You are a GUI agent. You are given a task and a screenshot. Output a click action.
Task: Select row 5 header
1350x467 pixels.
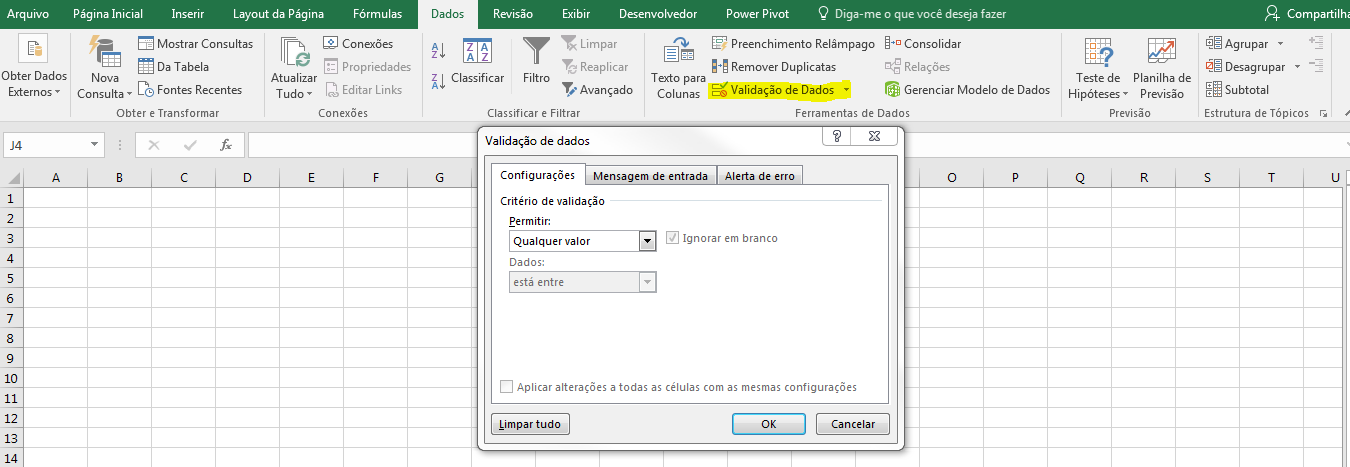[x=11, y=278]
